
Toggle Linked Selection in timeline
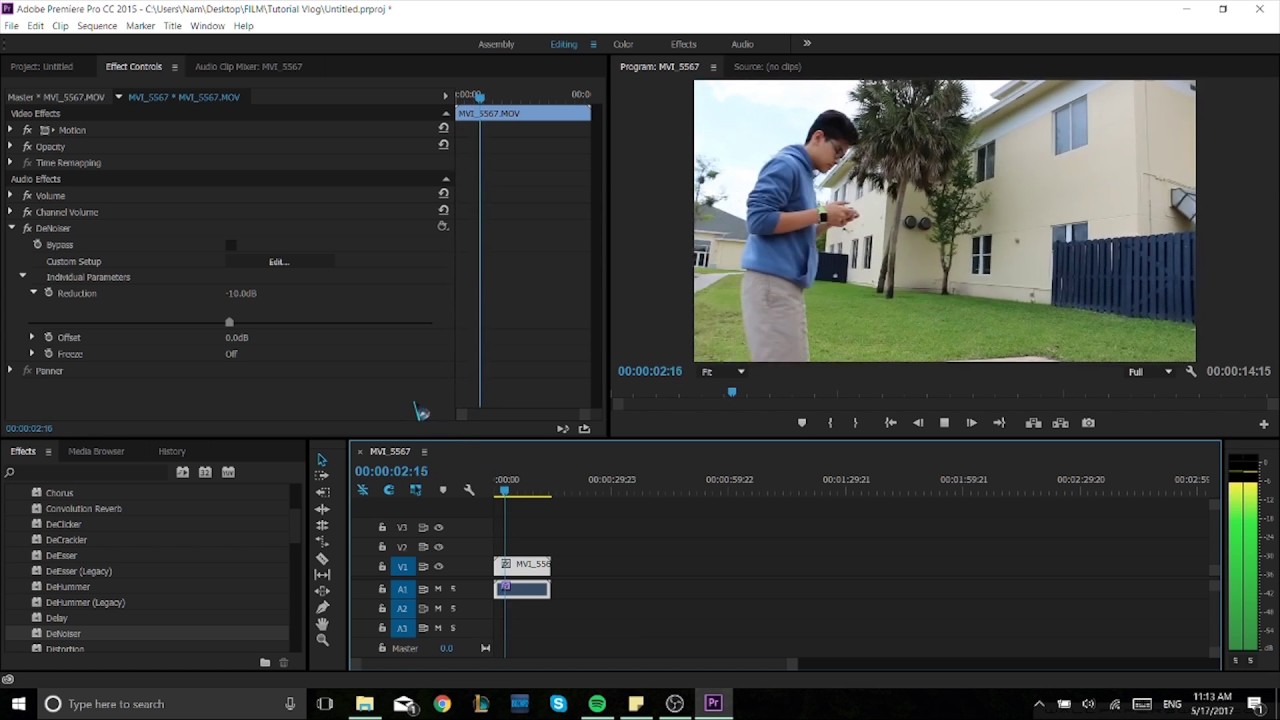point(415,490)
